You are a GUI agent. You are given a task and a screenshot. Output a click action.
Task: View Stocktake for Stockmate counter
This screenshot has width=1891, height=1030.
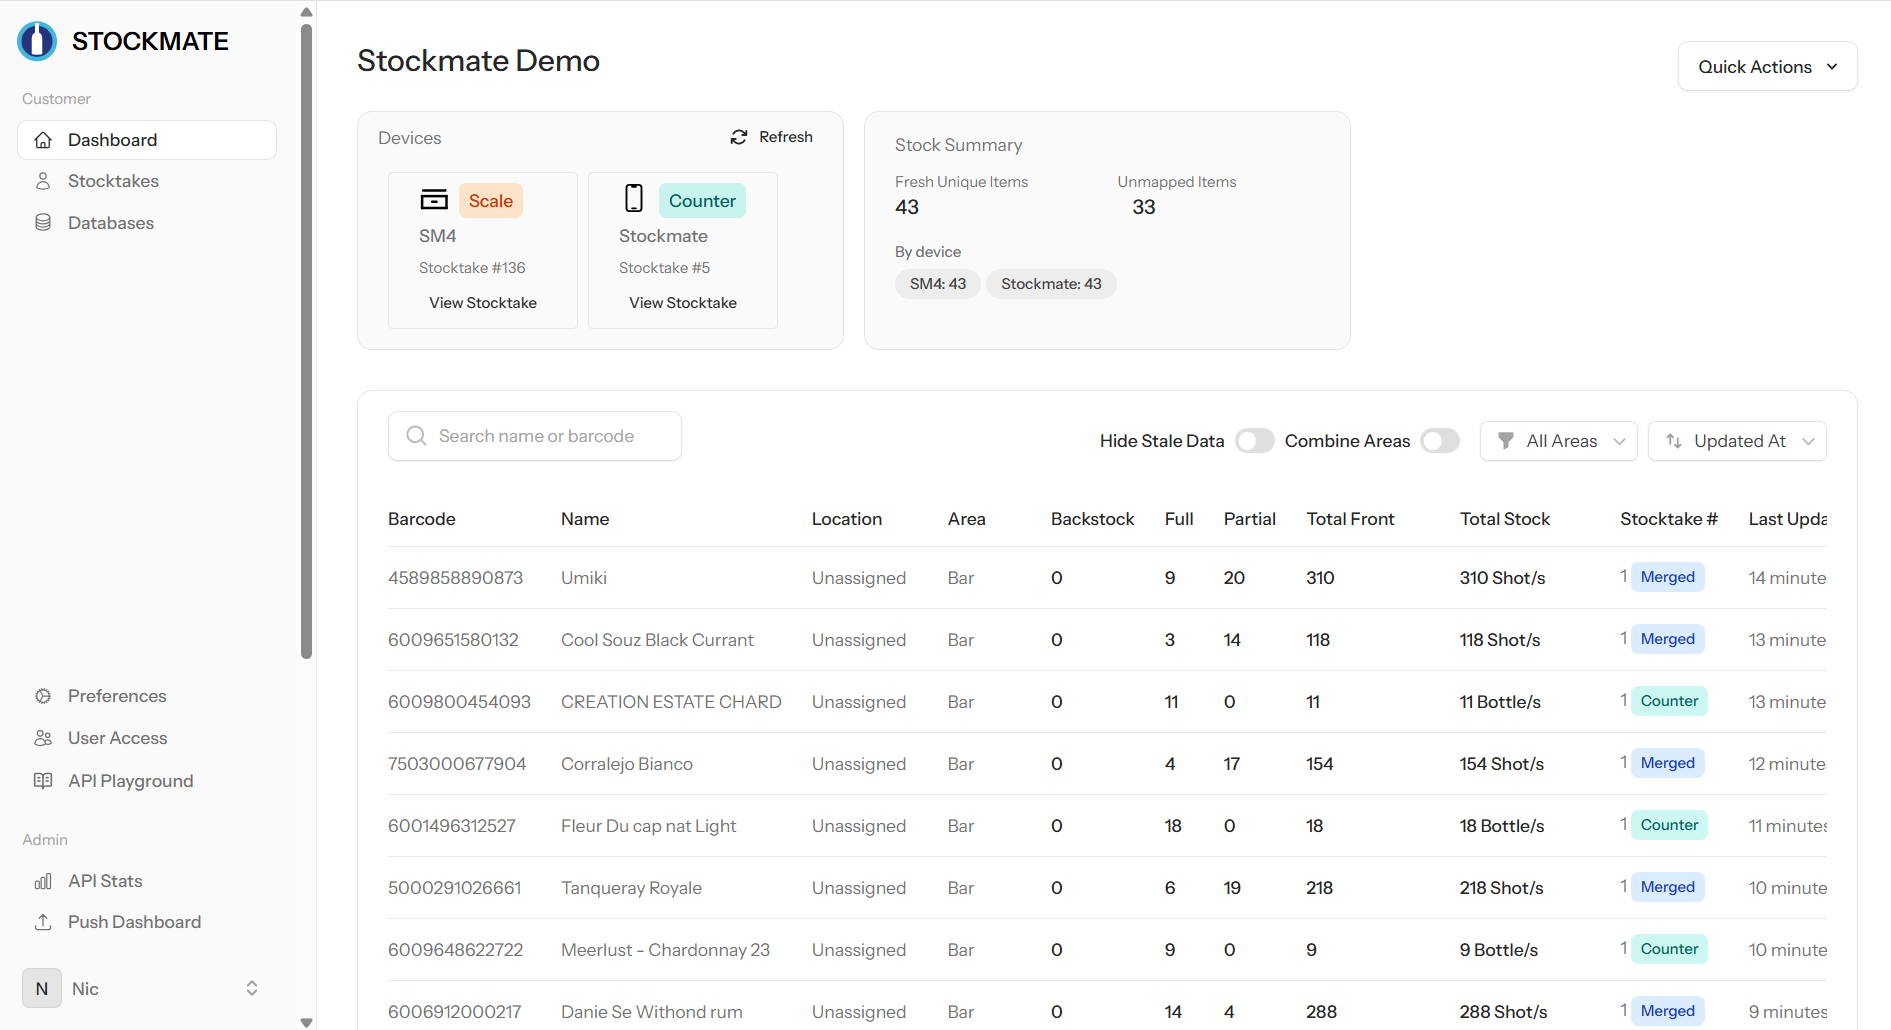coord(683,303)
